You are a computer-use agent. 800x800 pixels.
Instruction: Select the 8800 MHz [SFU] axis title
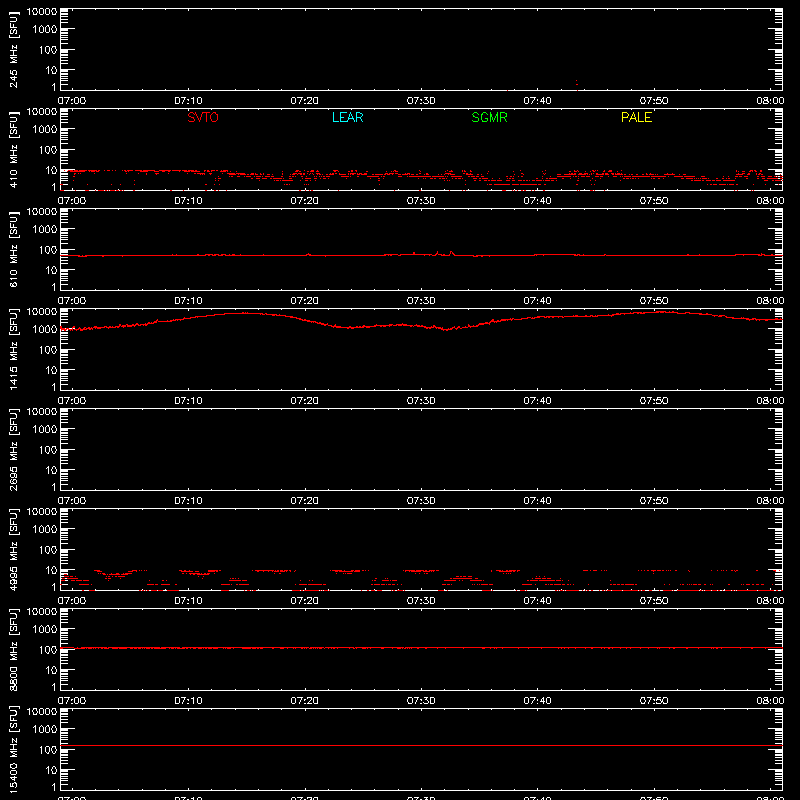tap(14, 649)
